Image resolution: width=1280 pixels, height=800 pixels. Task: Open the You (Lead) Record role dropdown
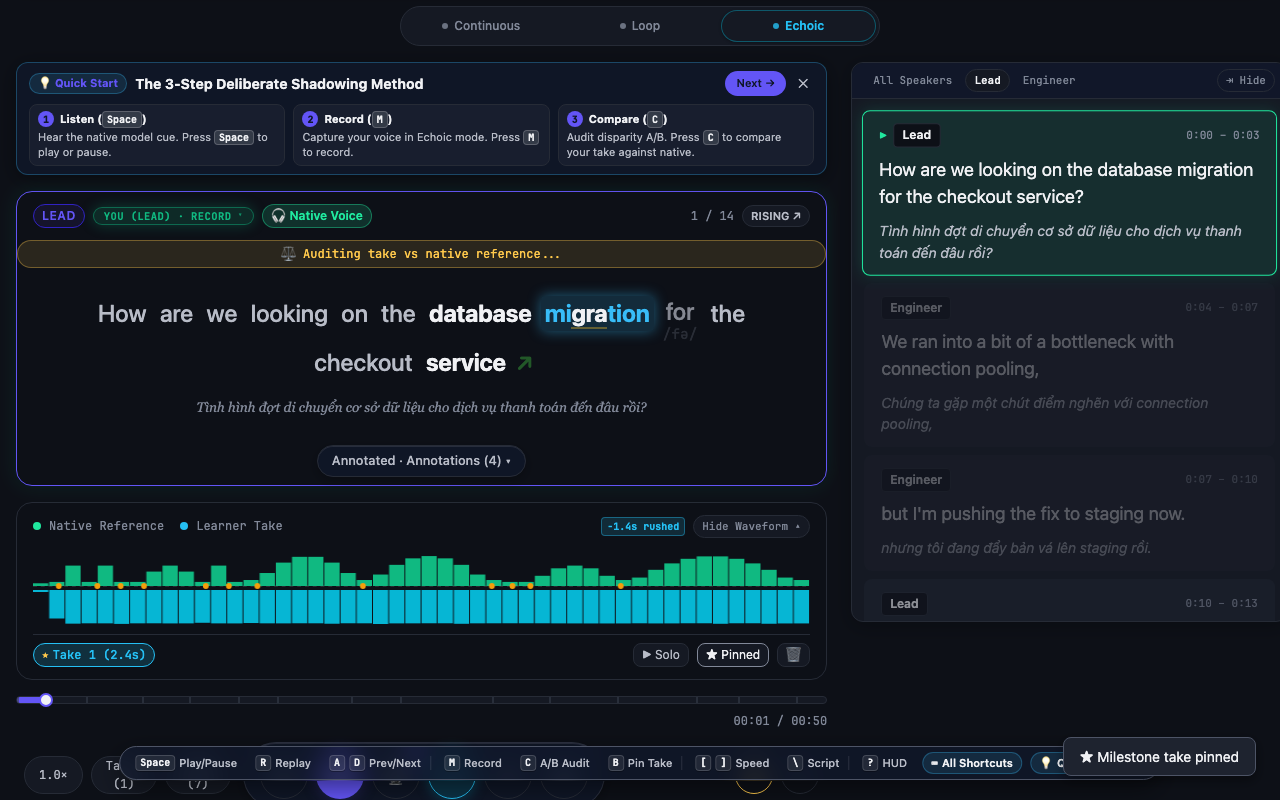(x=174, y=216)
